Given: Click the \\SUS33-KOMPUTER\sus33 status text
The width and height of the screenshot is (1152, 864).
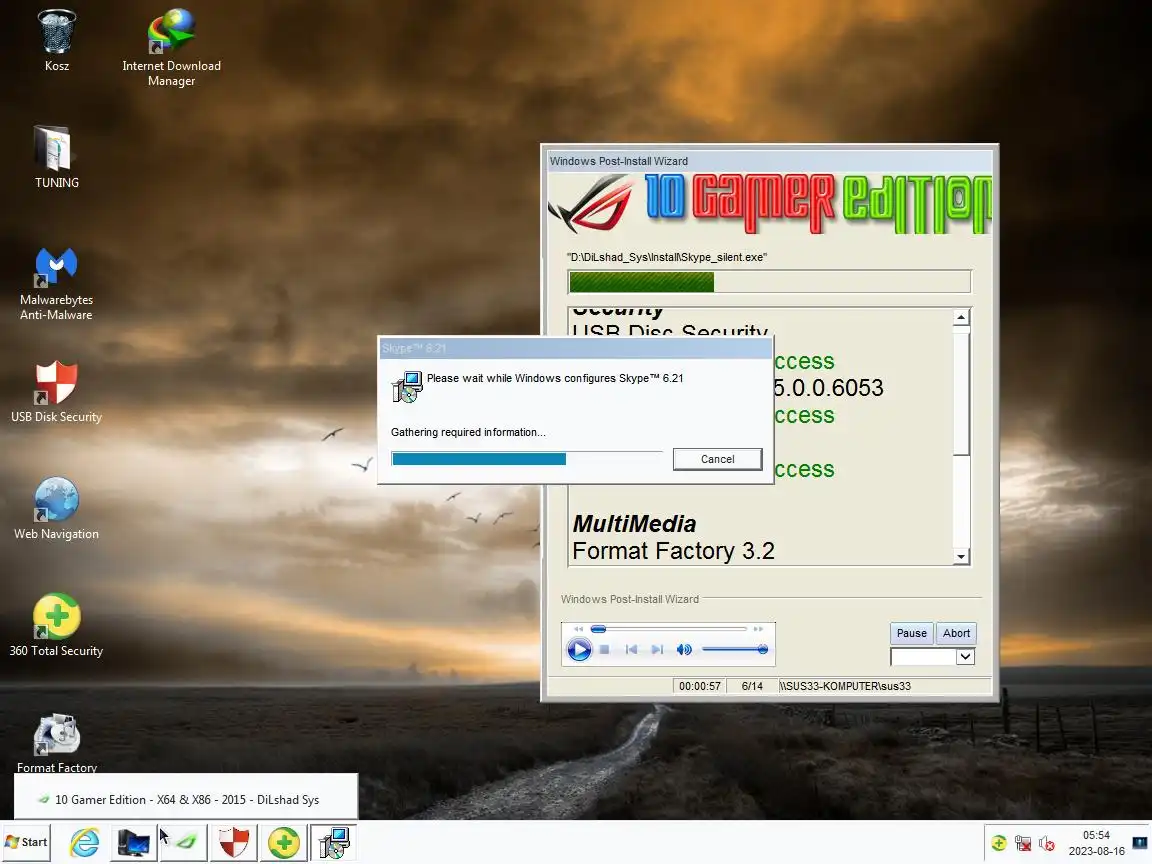Looking at the screenshot, I should point(845,686).
